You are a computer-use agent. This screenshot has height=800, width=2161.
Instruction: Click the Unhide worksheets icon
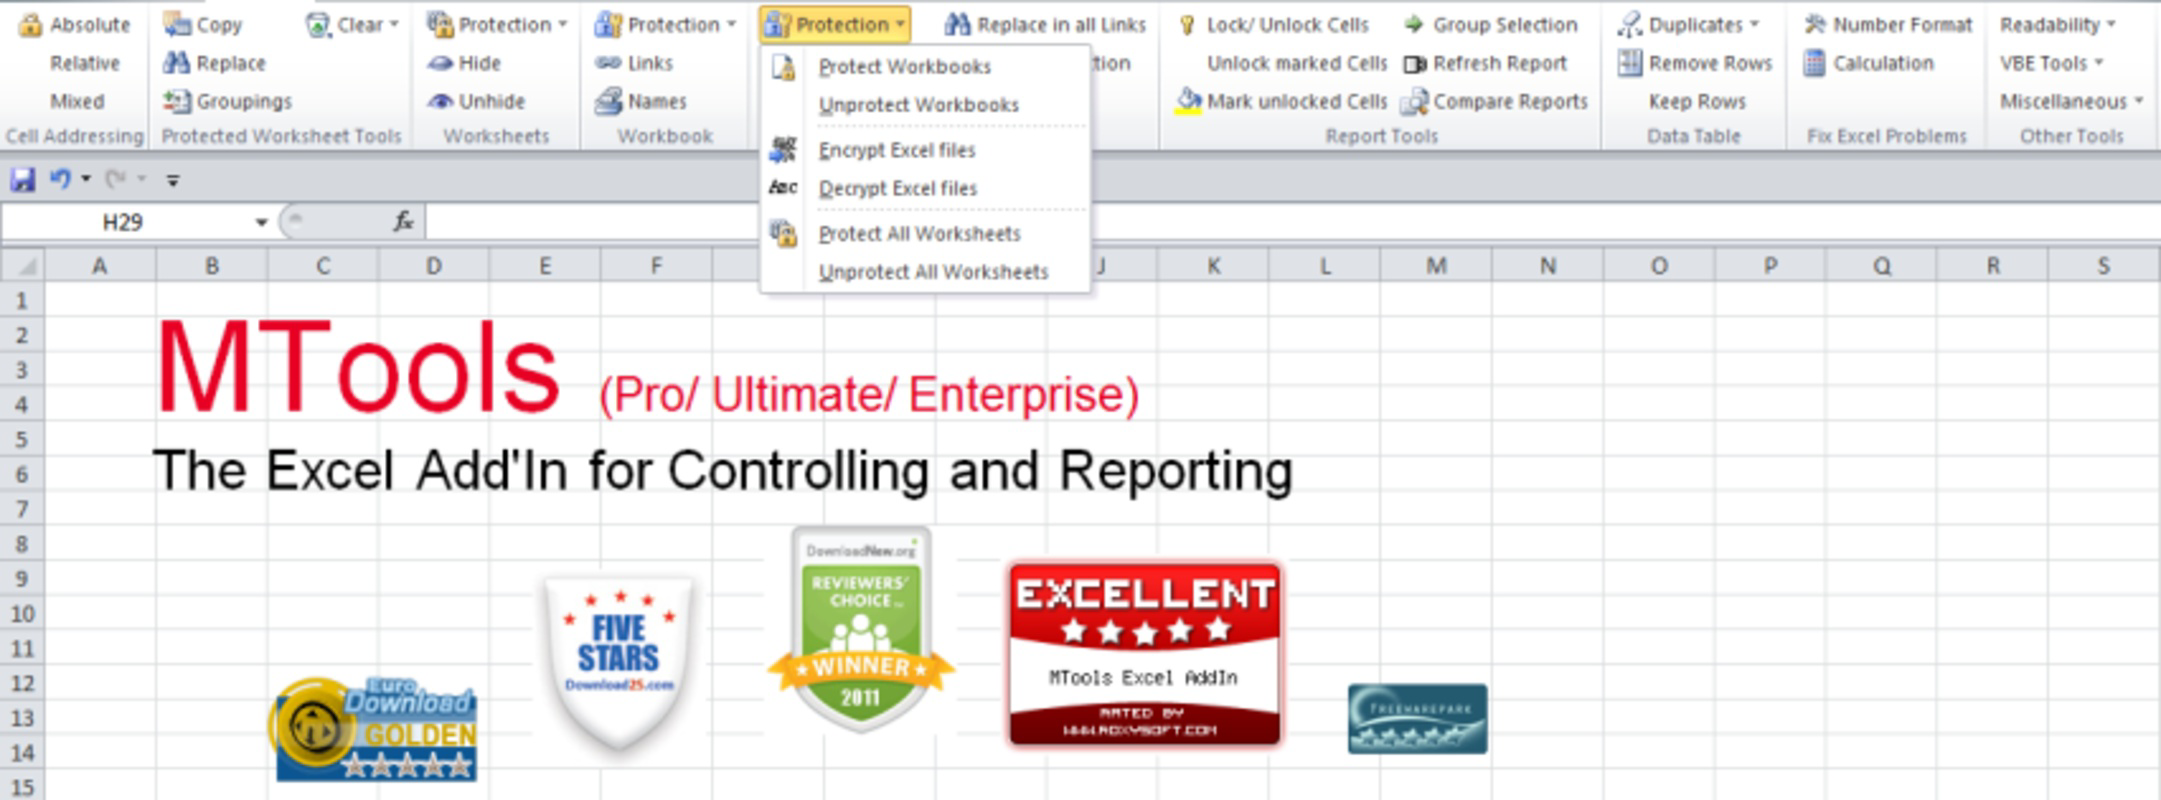440,101
